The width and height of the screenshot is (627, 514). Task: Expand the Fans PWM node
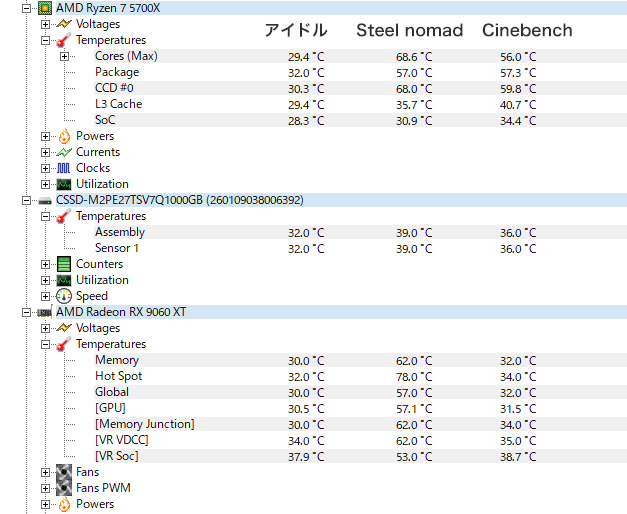45,488
